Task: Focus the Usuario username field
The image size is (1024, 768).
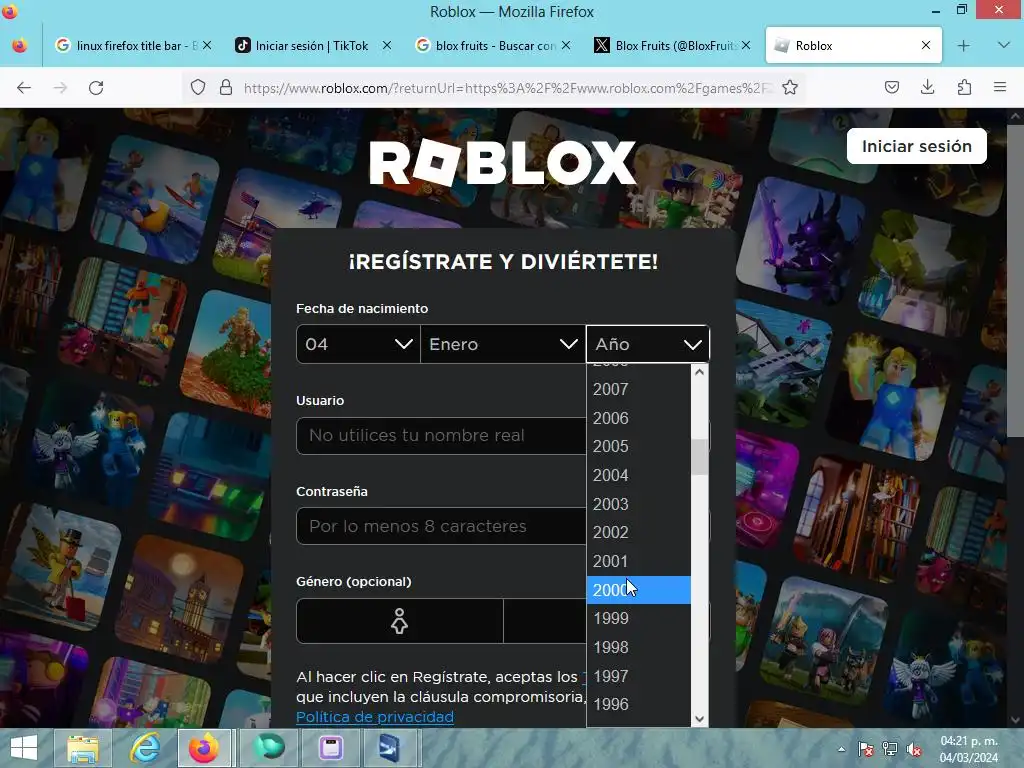Action: pyautogui.click(x=441, y=436)
